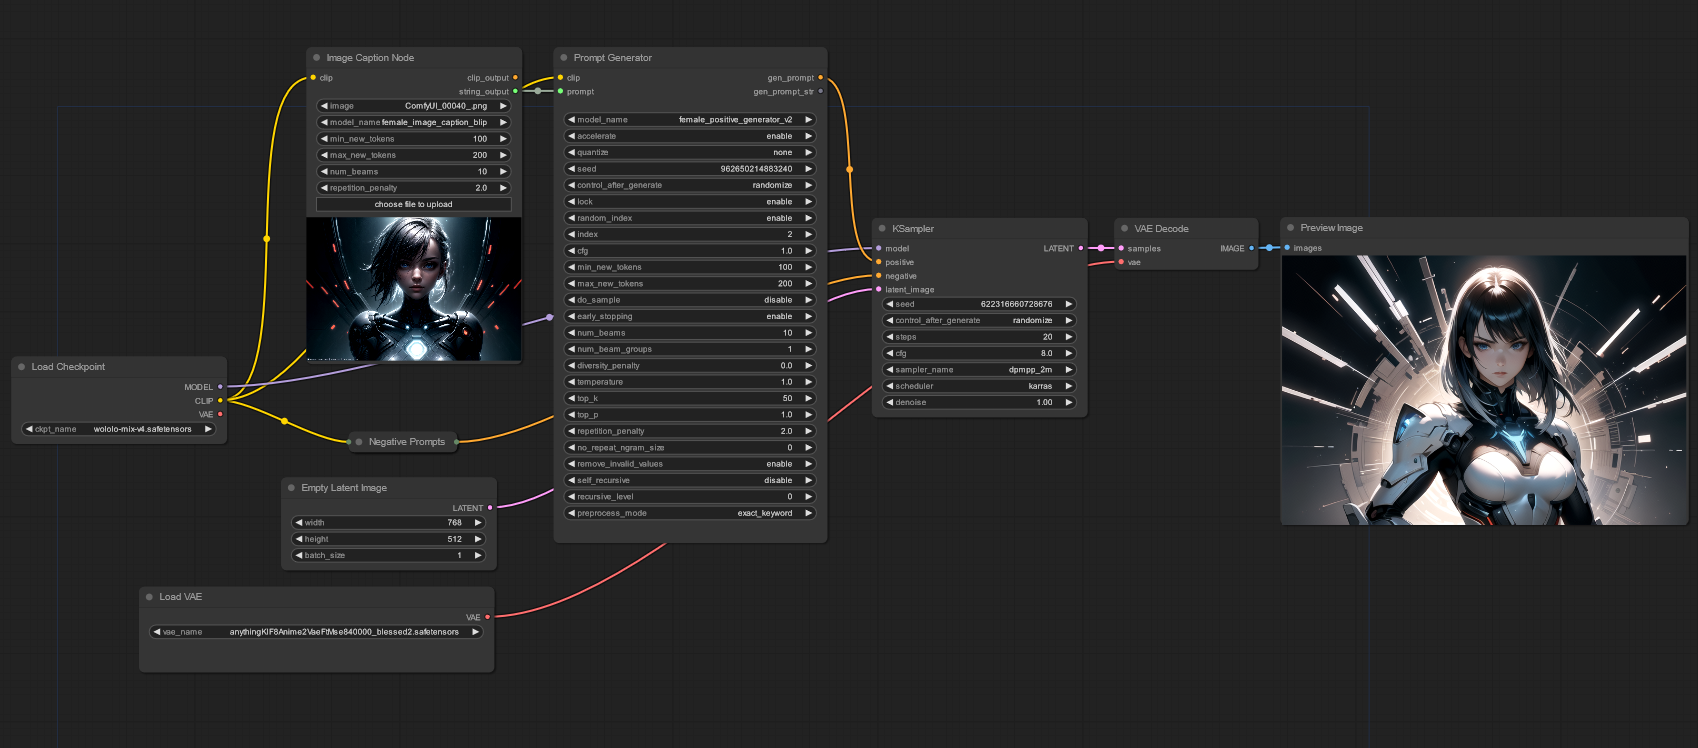
Task: Click the Image Caption Node repetition_penalty value 2.0
Action: [481, 188]
